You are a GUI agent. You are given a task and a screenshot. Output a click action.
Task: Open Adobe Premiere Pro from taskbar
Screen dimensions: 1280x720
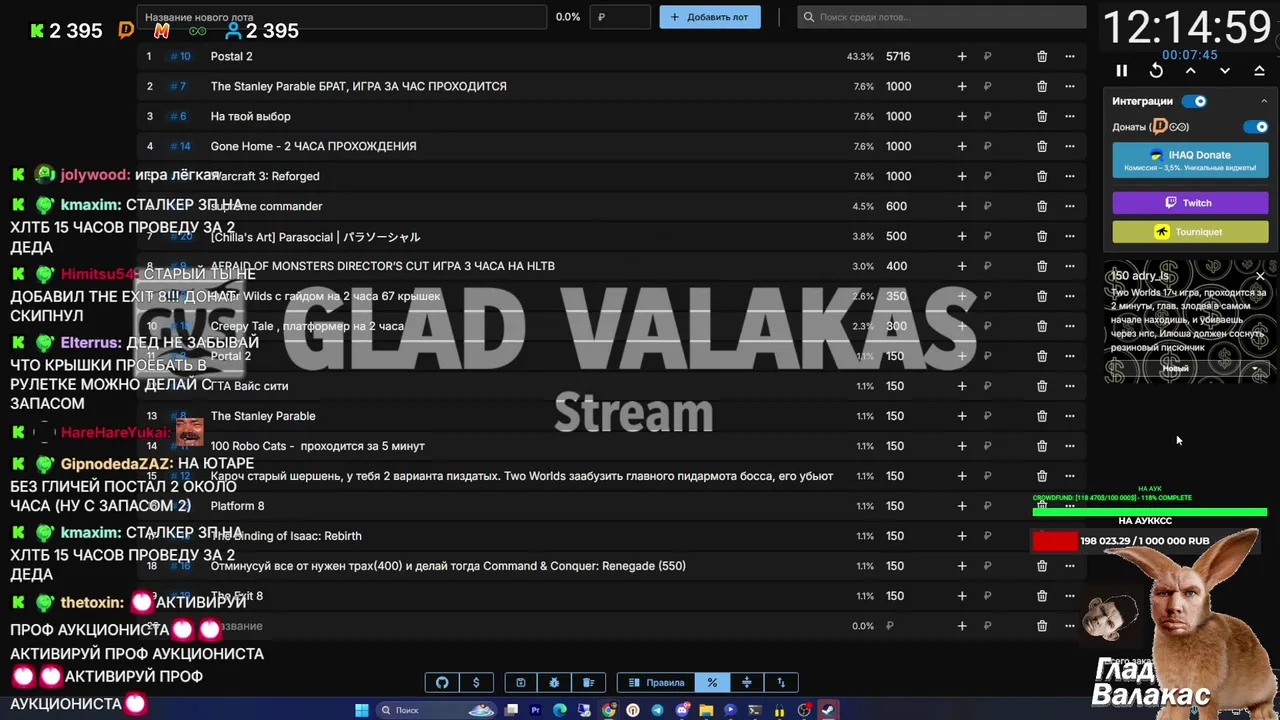tap(535, 711)
